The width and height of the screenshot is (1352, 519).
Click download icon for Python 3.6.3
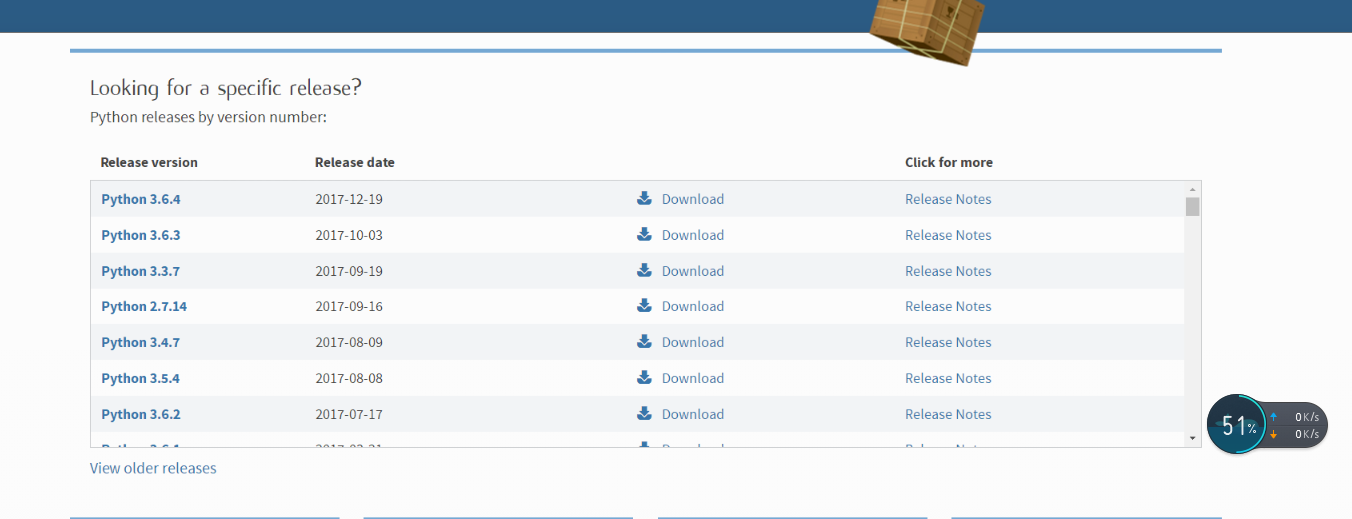[x=644, y=234]
